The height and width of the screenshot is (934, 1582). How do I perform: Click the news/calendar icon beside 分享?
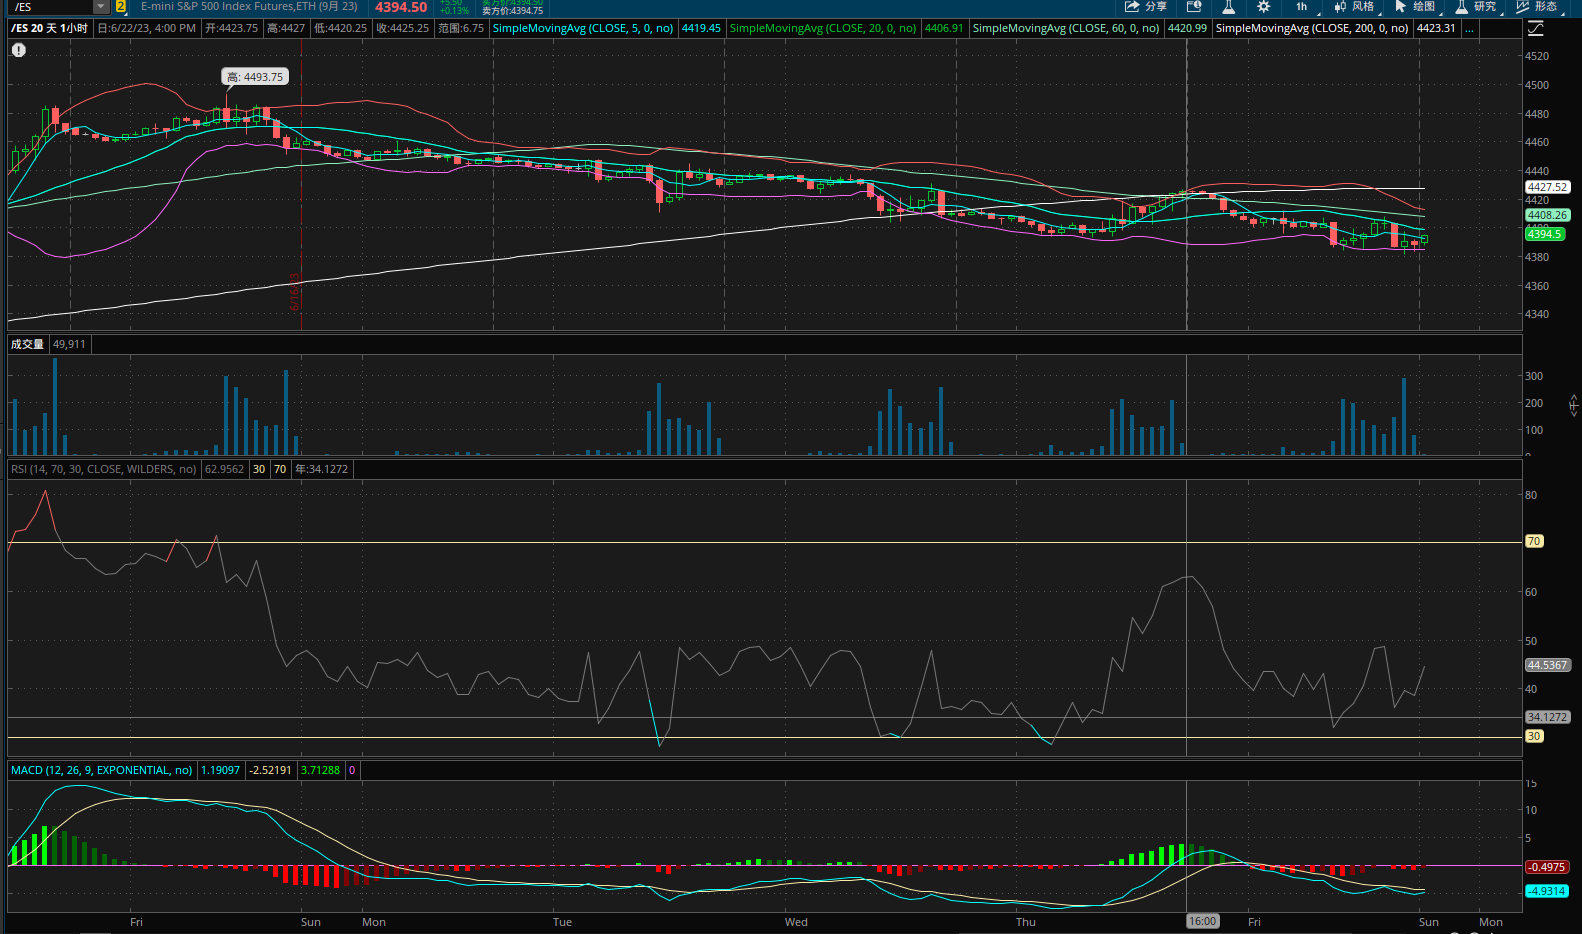click(1194, 6)
